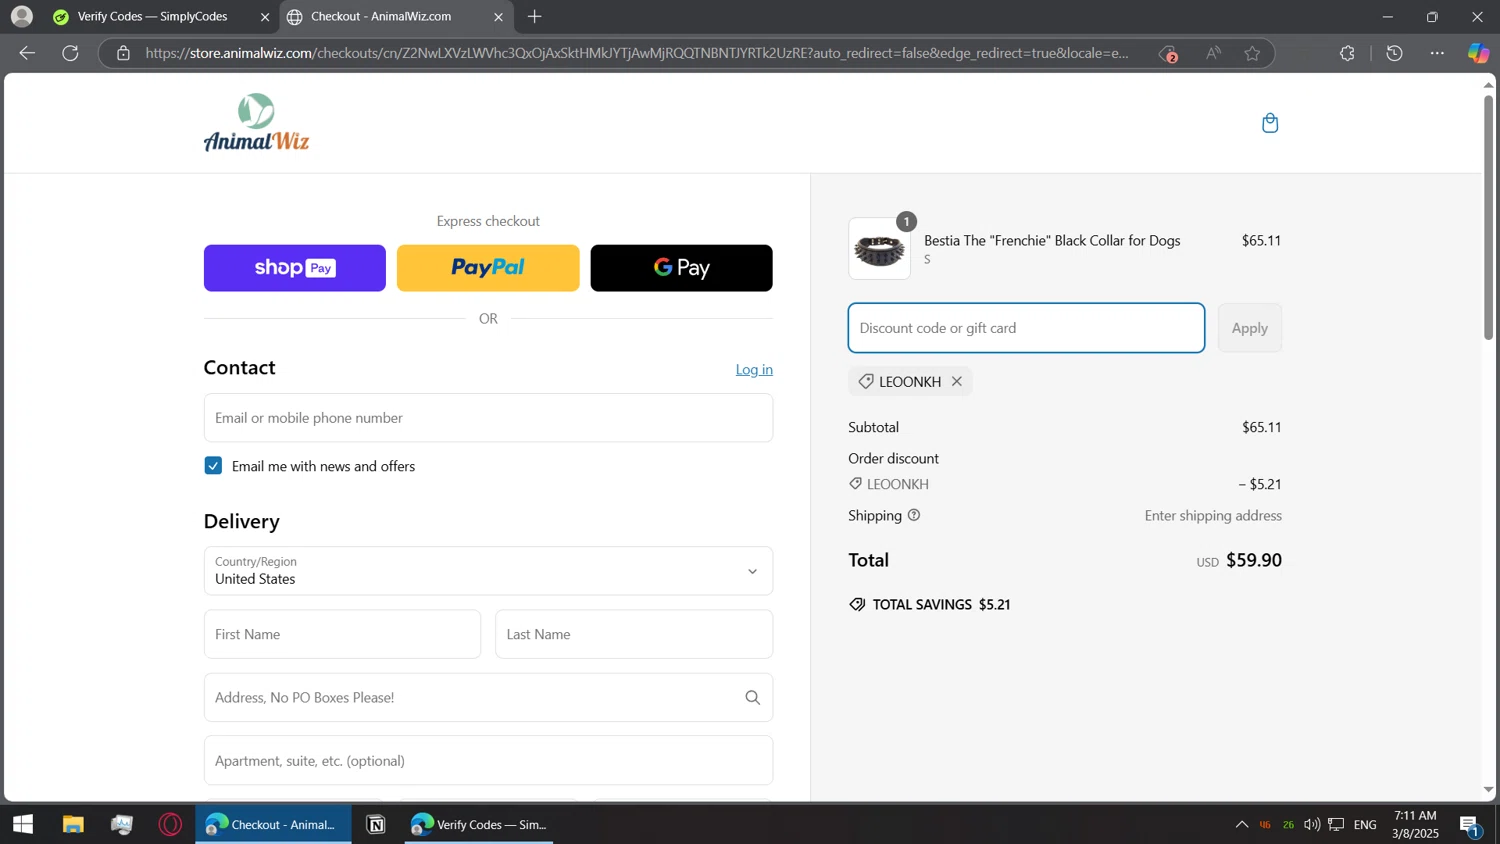
Task: Open browser Extensions icon
Action: [x=1347, y=53]
